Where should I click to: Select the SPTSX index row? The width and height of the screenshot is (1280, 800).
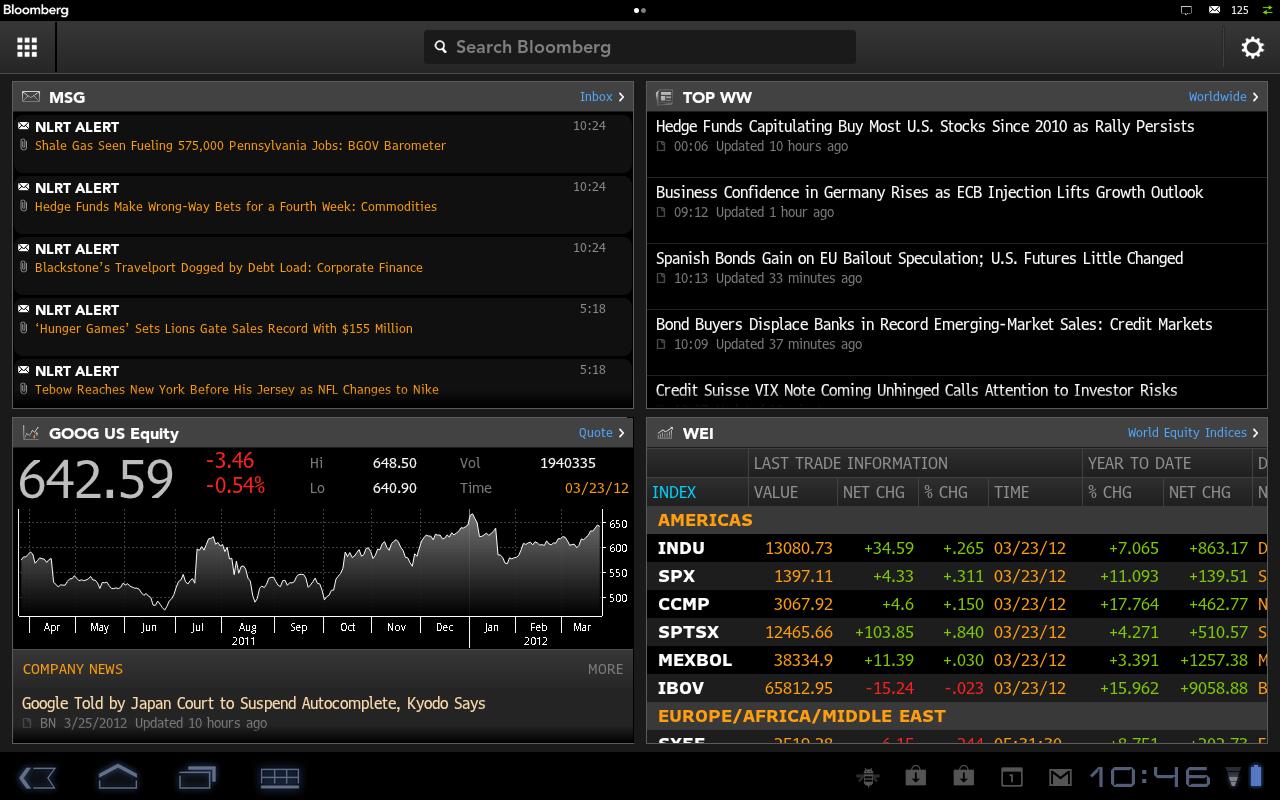click(x=956, y=632)
